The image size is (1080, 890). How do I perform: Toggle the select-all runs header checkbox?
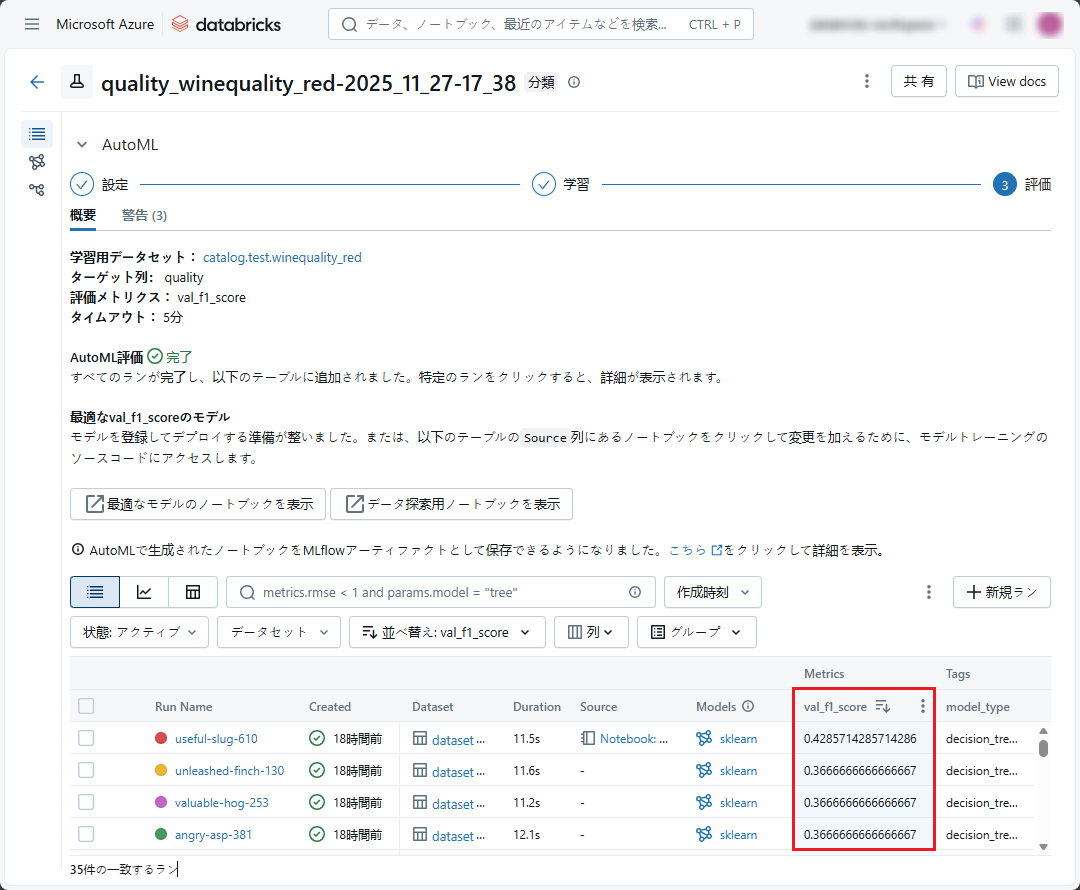point(86,707)
